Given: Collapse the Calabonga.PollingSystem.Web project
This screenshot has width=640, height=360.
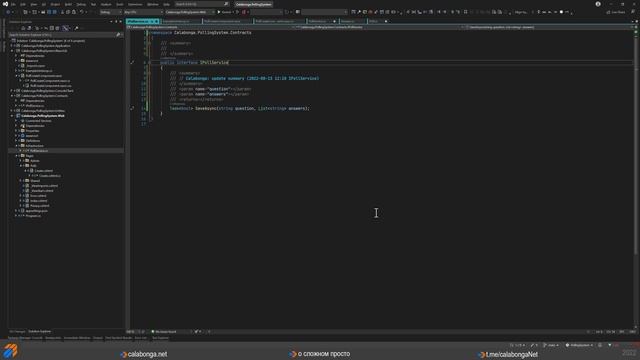Looking at the screenshot, I should point(12,116).
